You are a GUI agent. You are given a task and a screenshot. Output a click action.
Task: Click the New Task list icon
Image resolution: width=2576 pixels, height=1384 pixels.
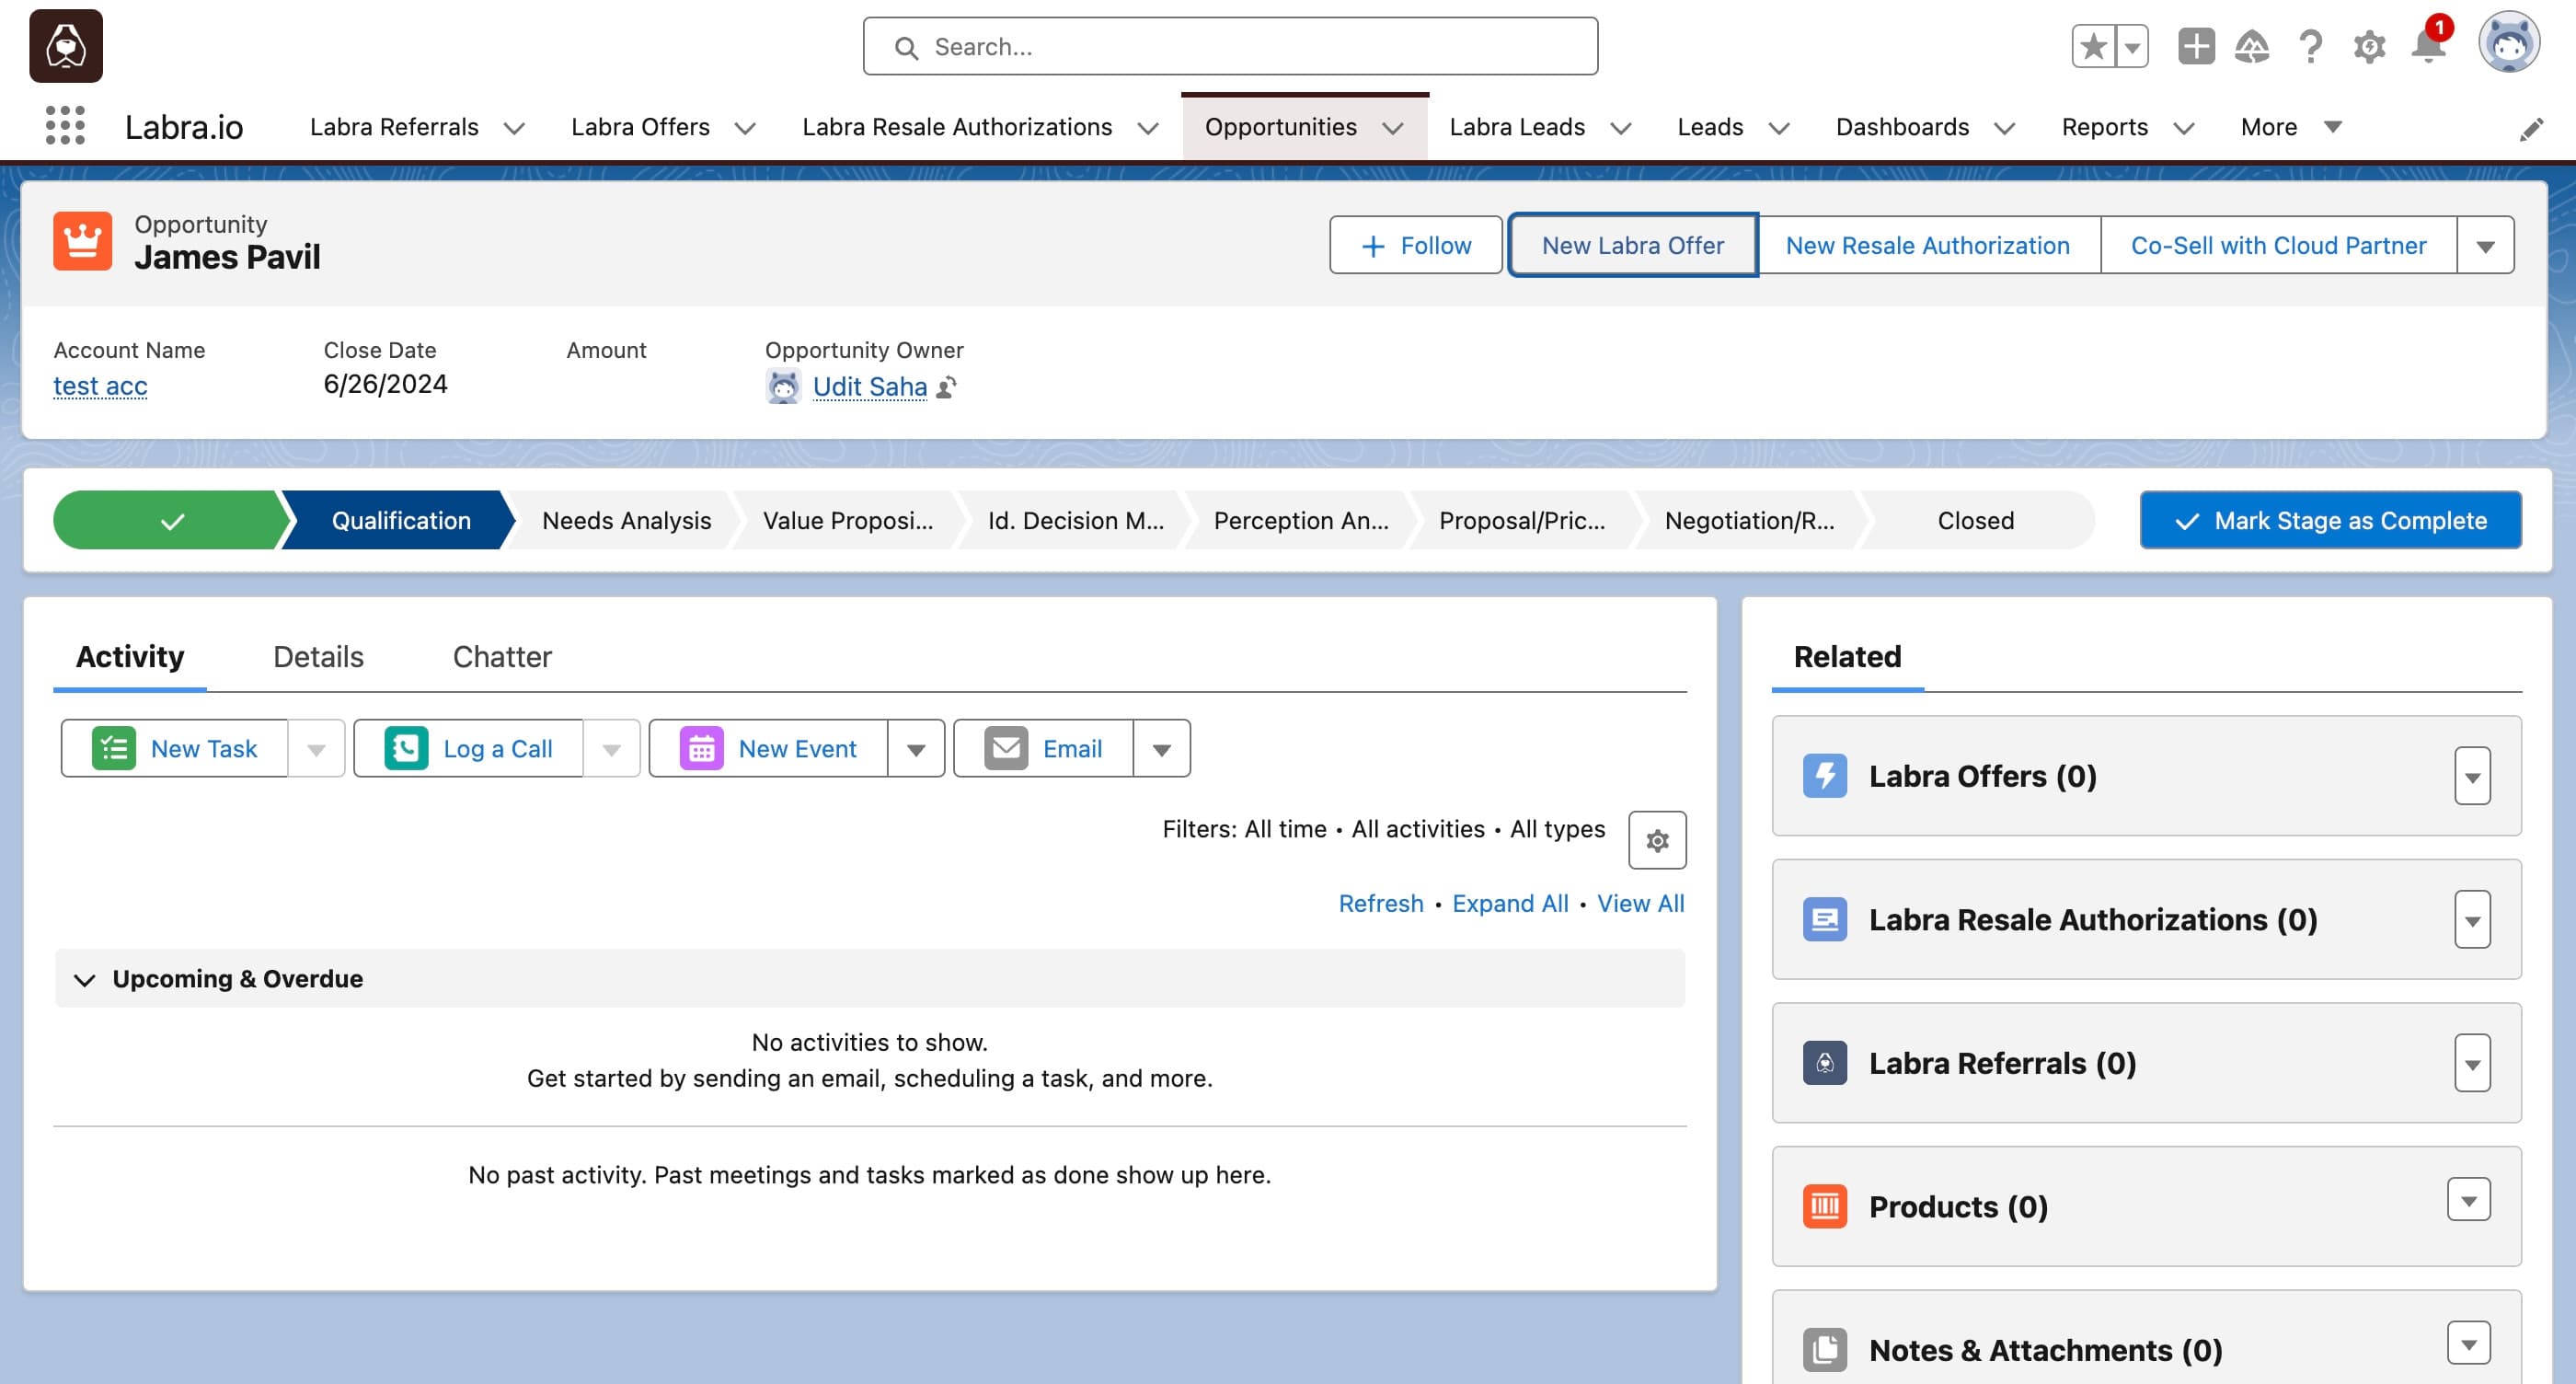point(114,748)
